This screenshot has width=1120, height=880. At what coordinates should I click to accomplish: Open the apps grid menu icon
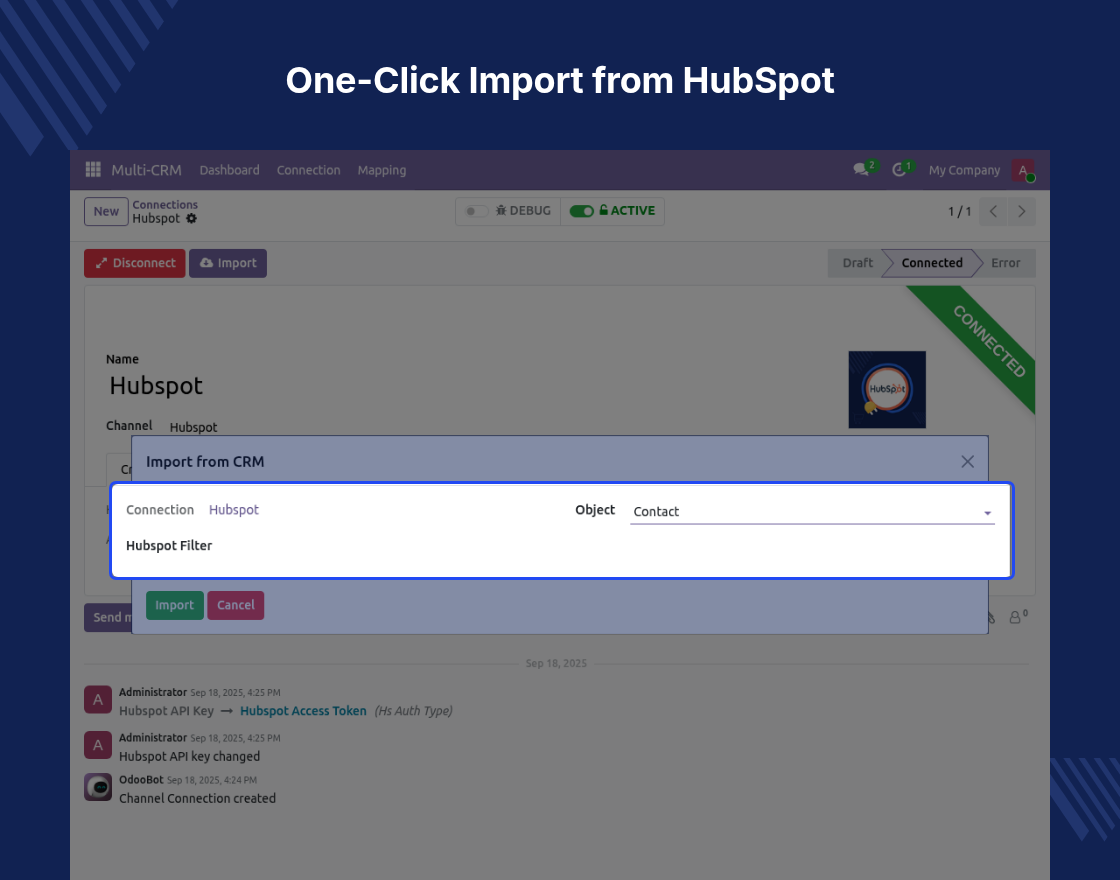coord(93,170)
